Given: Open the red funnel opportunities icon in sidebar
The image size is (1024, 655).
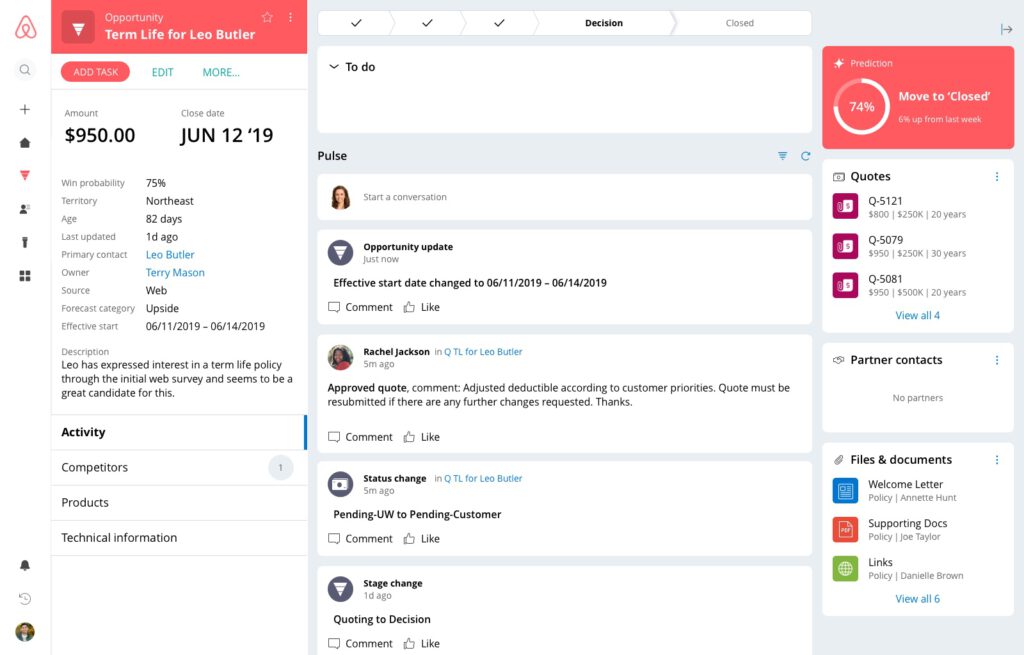Looking at the screenshot, I should (25, 175).
